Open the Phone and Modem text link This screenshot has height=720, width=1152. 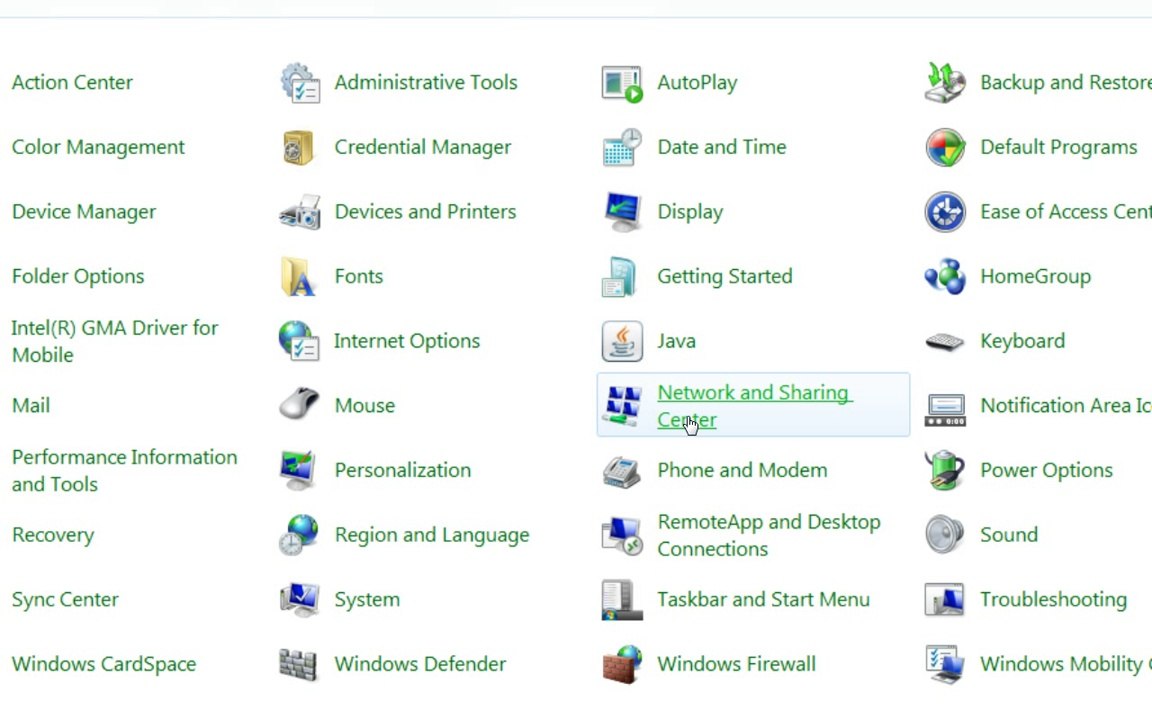tap(742, 470)
